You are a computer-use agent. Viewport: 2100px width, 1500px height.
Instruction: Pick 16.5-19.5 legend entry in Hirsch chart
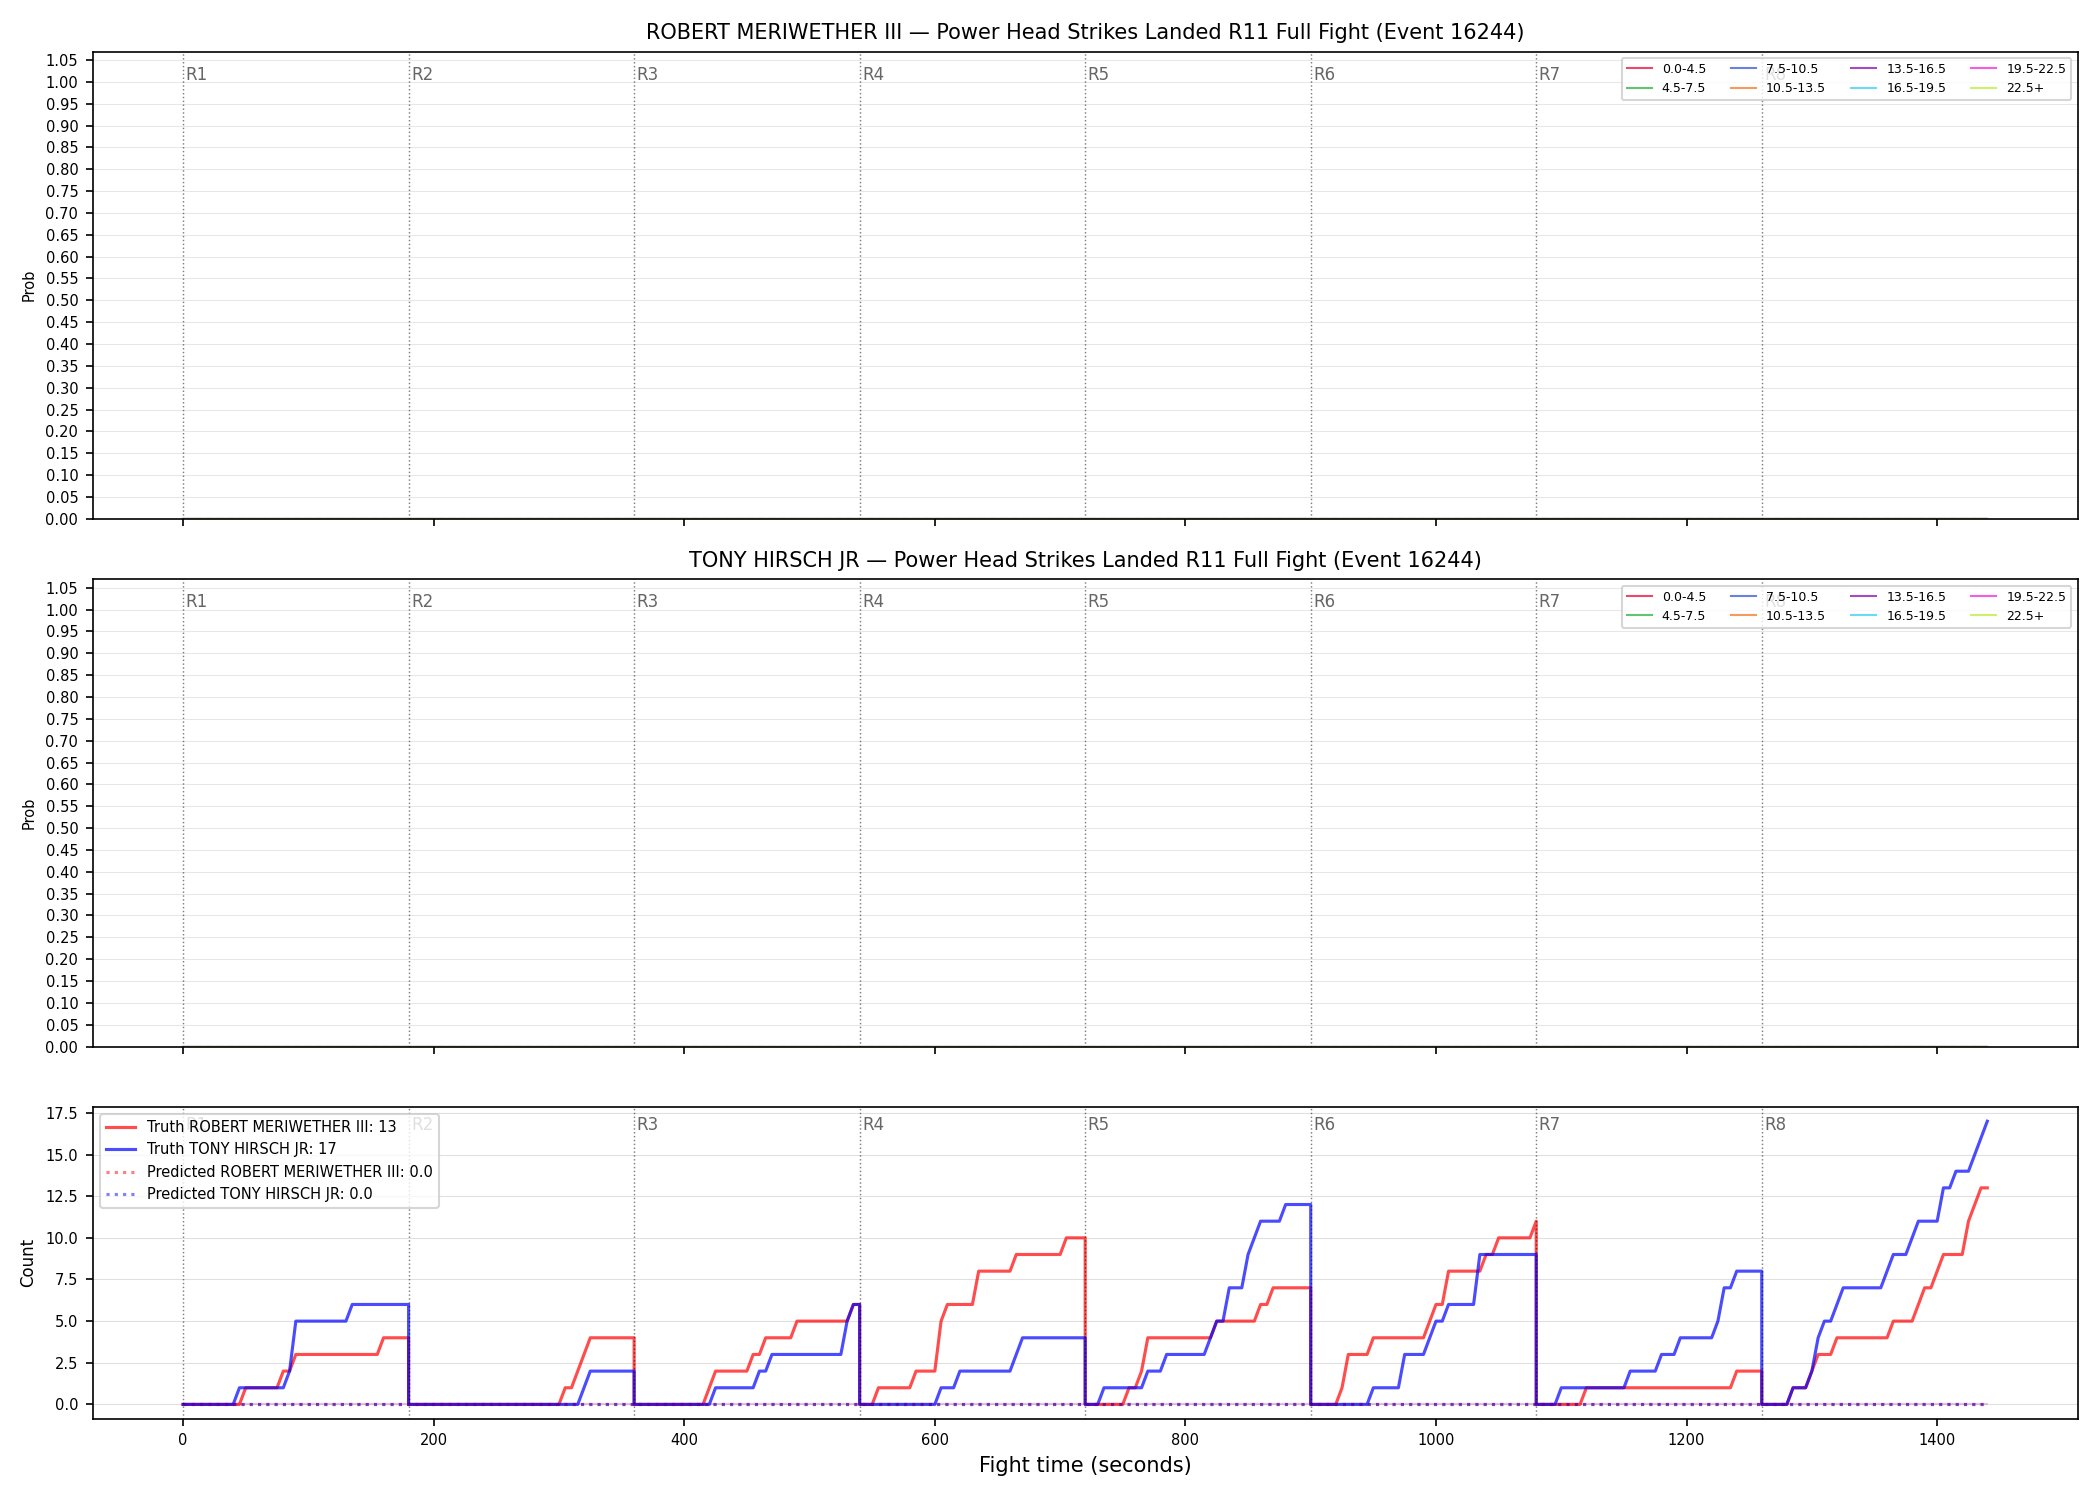point(1898,616)
